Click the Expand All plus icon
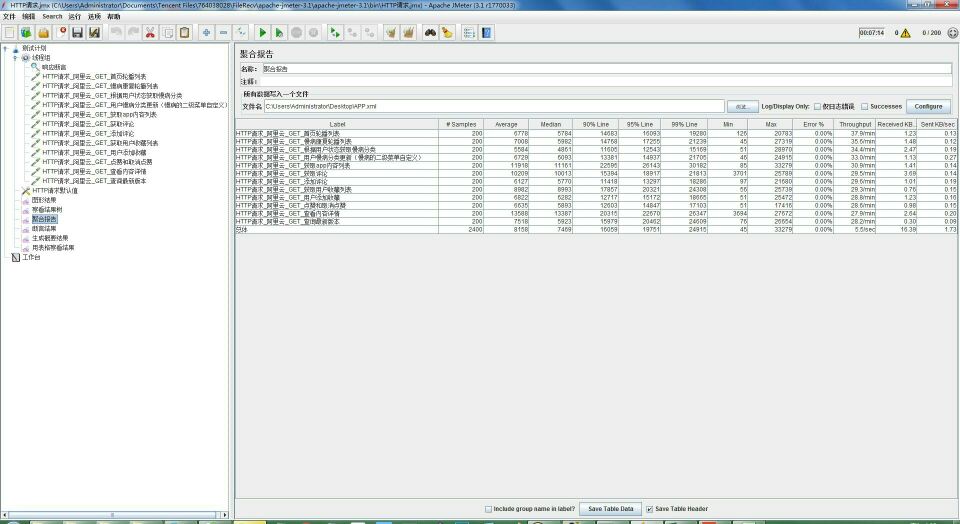This screenshot has width=960, height=524. pyautogui.click(x=206, y=33)
